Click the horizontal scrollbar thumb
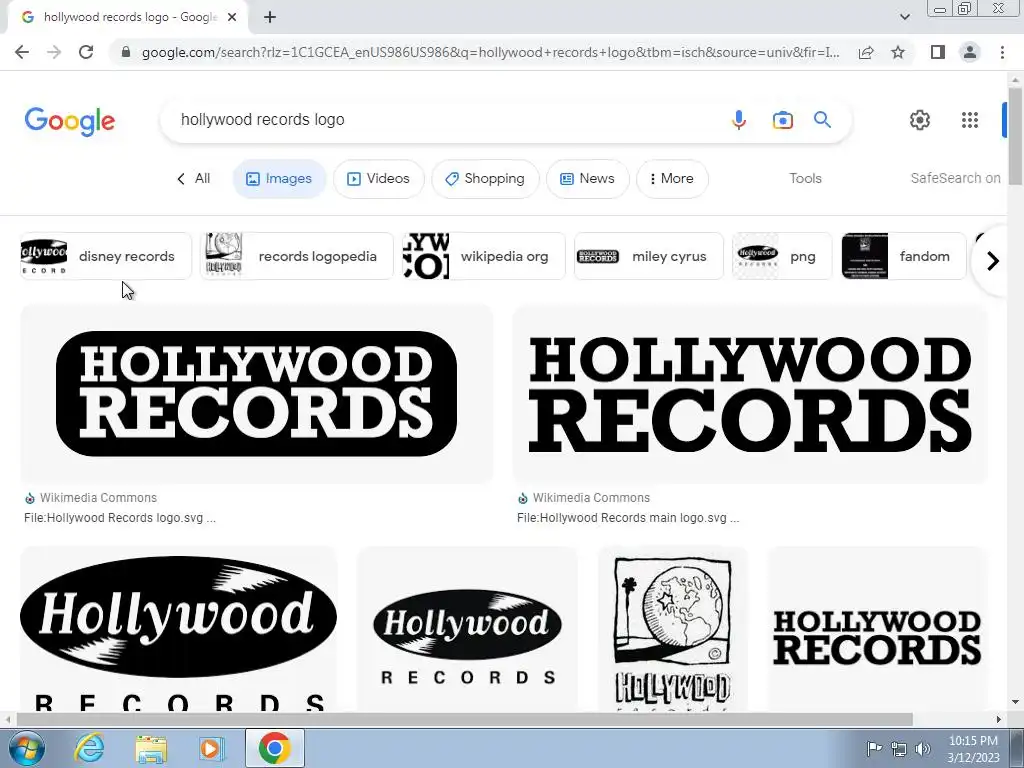This screenshot has width=1024, height=768. tap(464, 719)
